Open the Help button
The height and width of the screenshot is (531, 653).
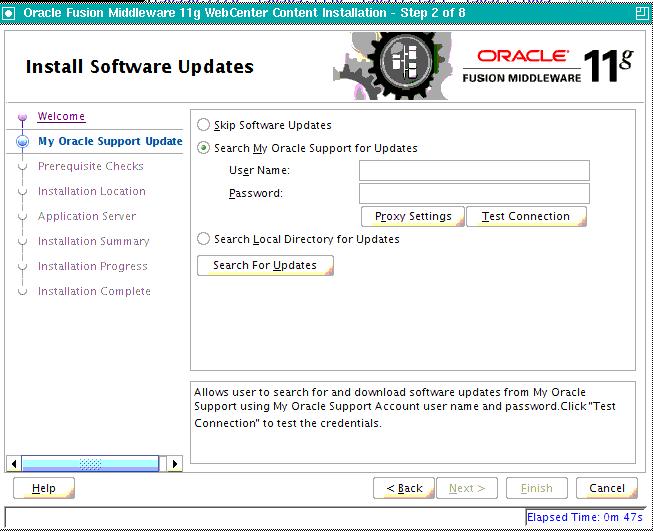click(44, 488)
